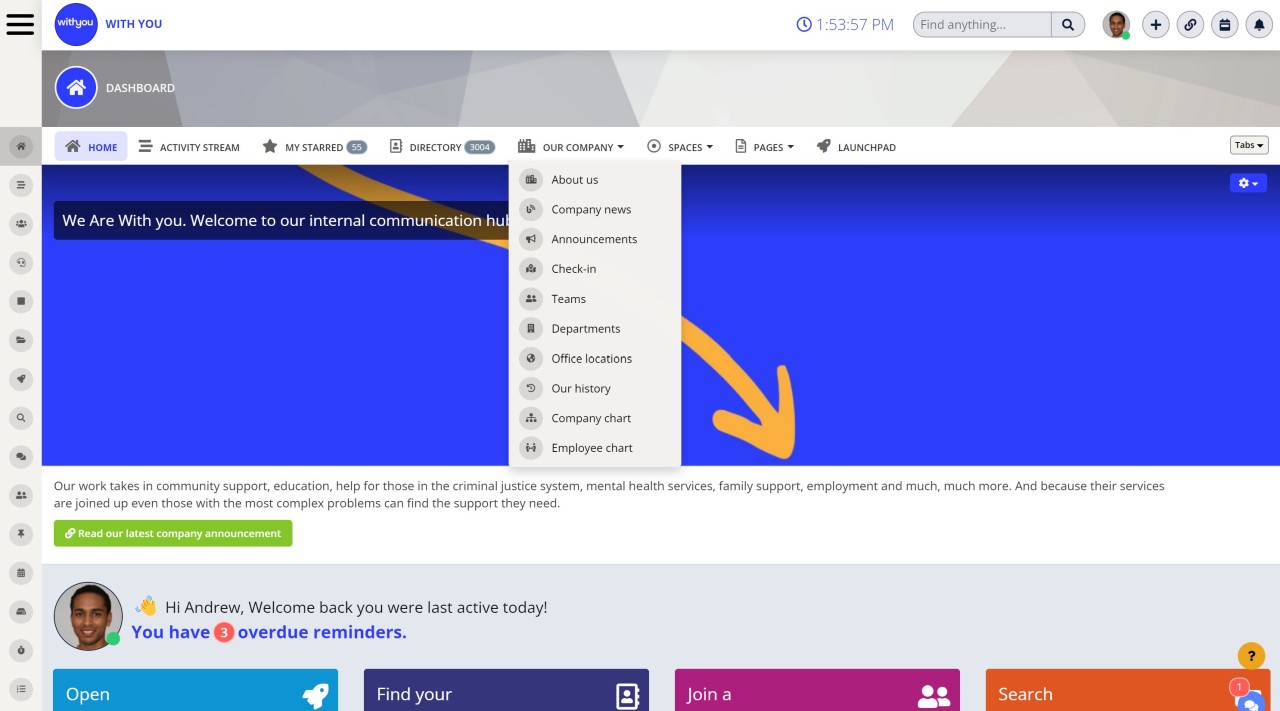
Task: Click the quick links chain icon in top bar
Action: tap(1190, 24)
